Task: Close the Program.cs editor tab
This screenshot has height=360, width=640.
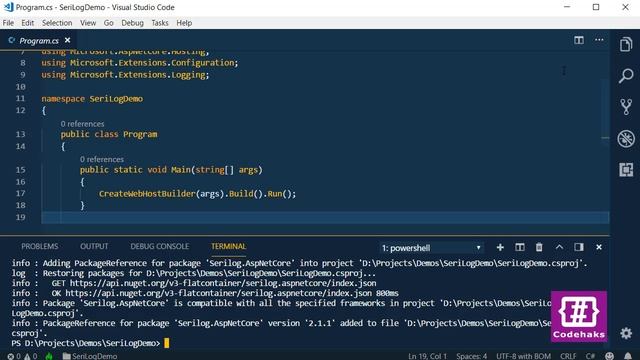Action: click(x=67, y=40)
